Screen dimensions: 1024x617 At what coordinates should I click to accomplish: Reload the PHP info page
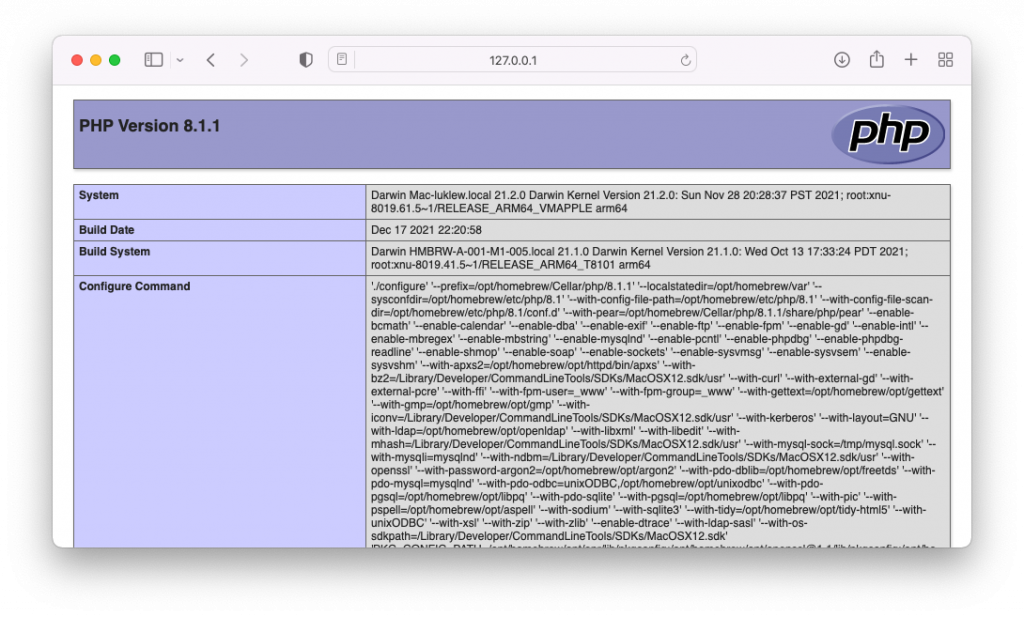tap(684, 59)
